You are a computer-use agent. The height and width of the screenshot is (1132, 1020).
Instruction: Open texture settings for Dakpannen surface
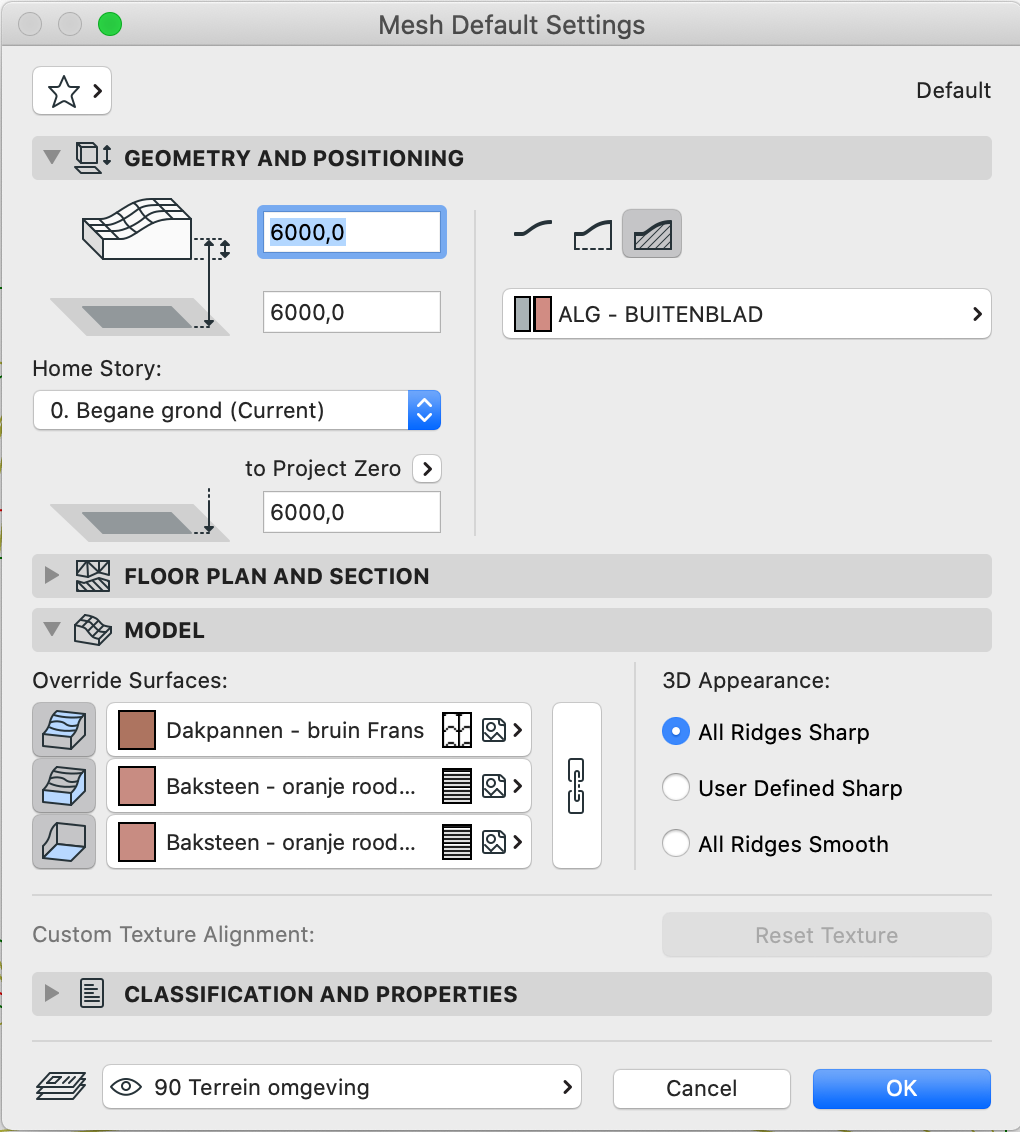[494, 730]
